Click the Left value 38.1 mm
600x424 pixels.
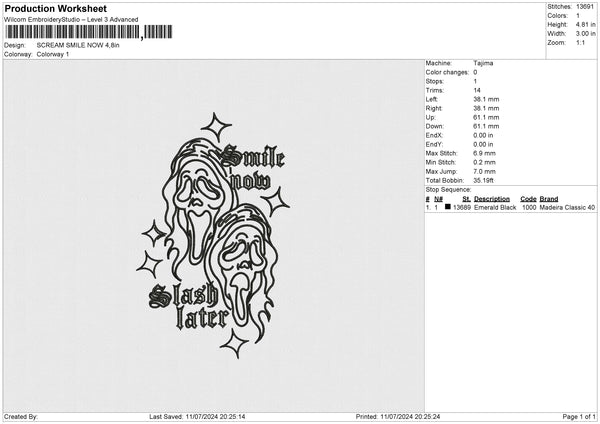[486, 99]
